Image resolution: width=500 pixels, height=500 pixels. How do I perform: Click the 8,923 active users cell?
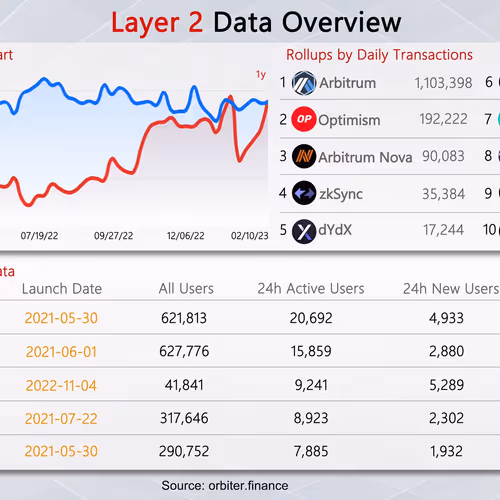(311, 418)
